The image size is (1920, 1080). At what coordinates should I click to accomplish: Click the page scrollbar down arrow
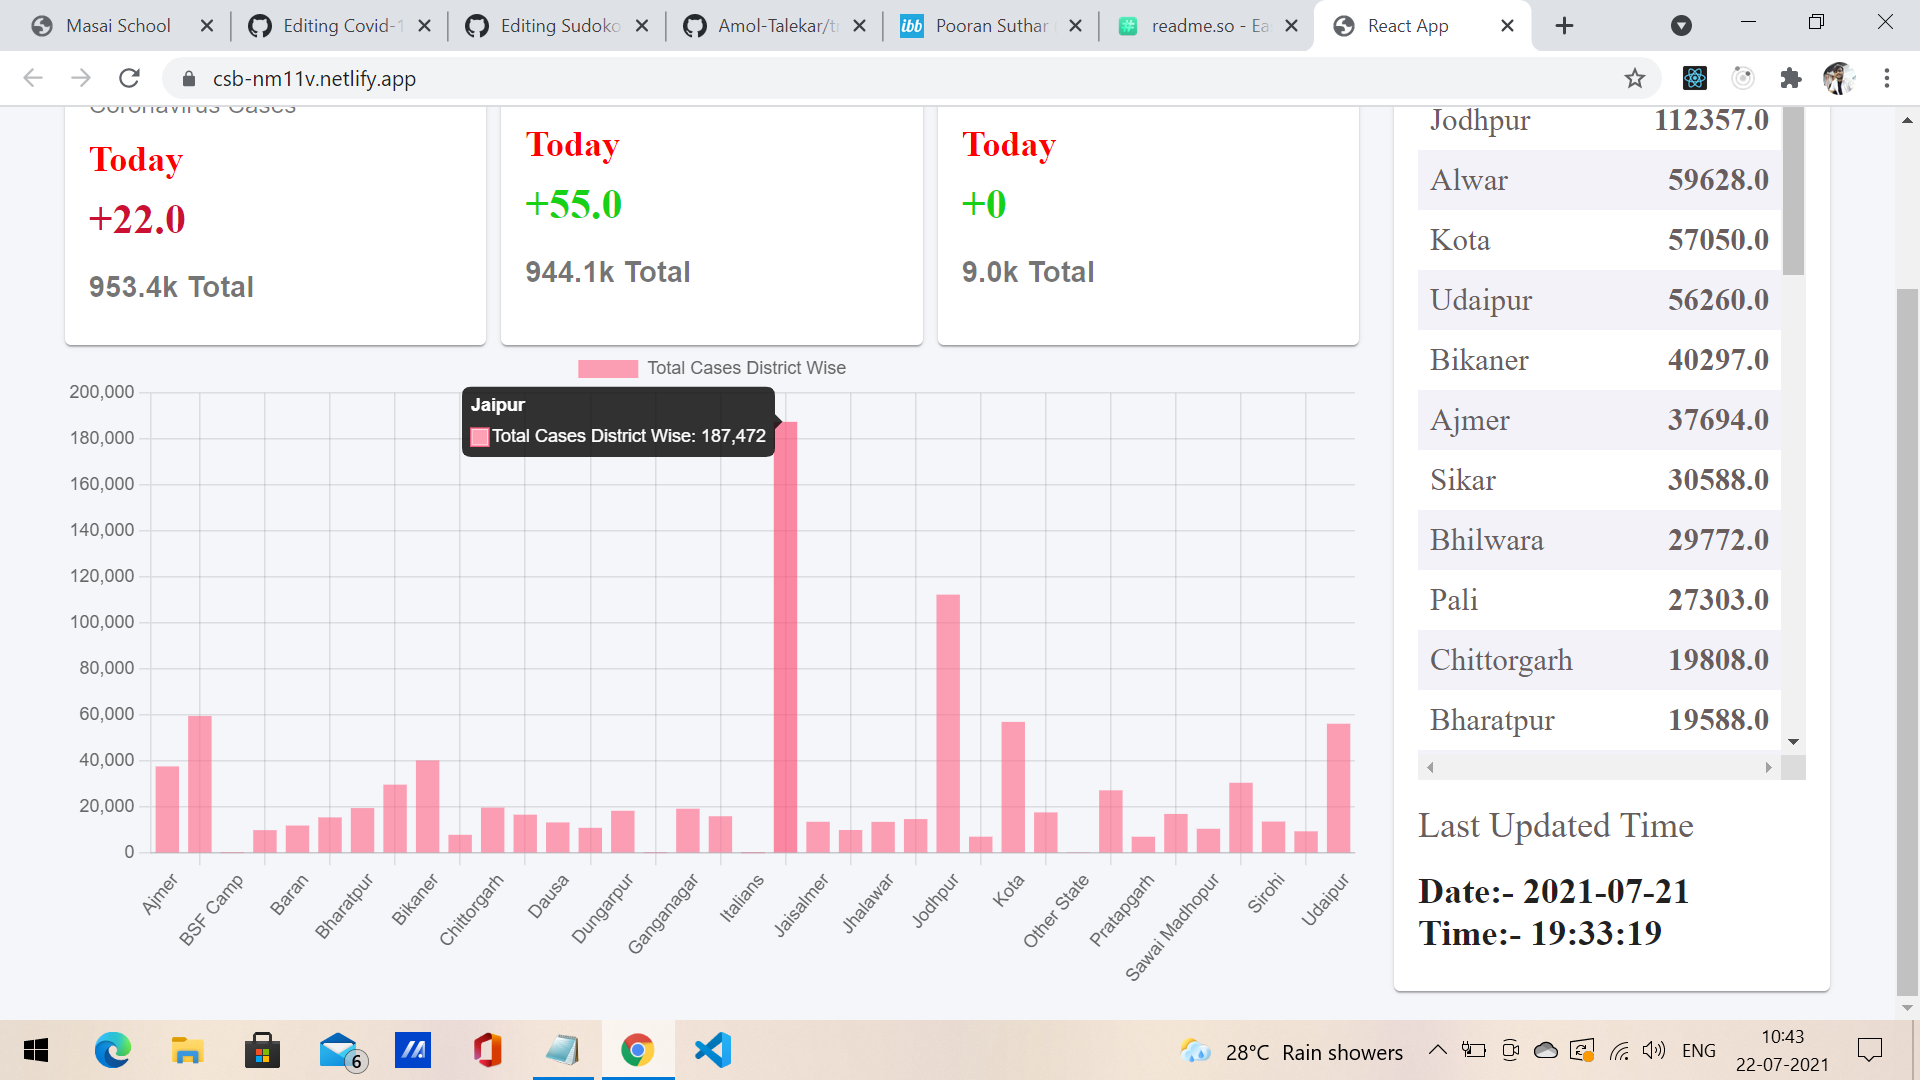[x=1907, y=1008]
